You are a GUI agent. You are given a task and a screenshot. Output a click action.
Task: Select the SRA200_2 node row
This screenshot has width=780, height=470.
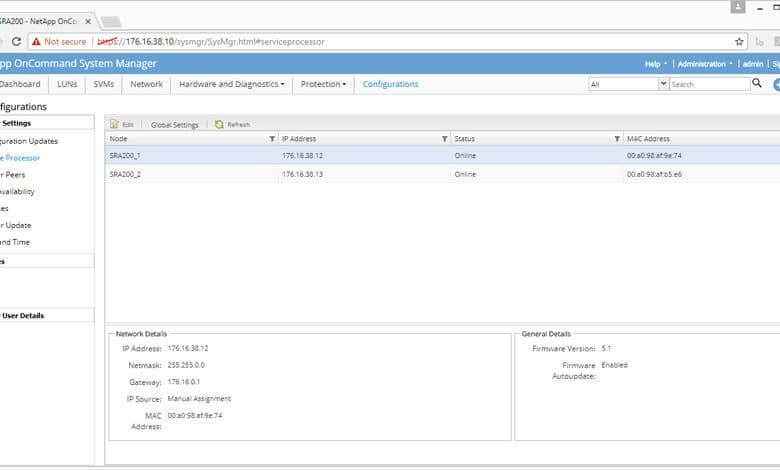tap(442, 174)
